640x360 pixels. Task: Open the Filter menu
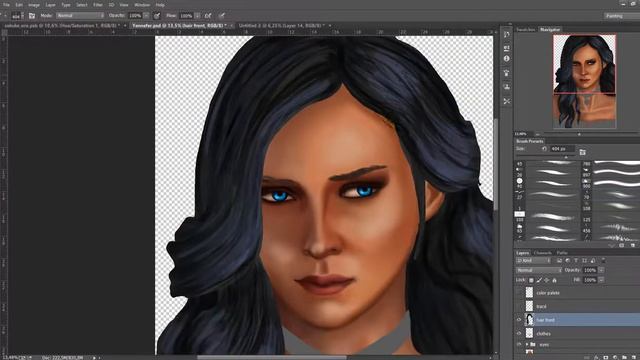tap(98, 5)
